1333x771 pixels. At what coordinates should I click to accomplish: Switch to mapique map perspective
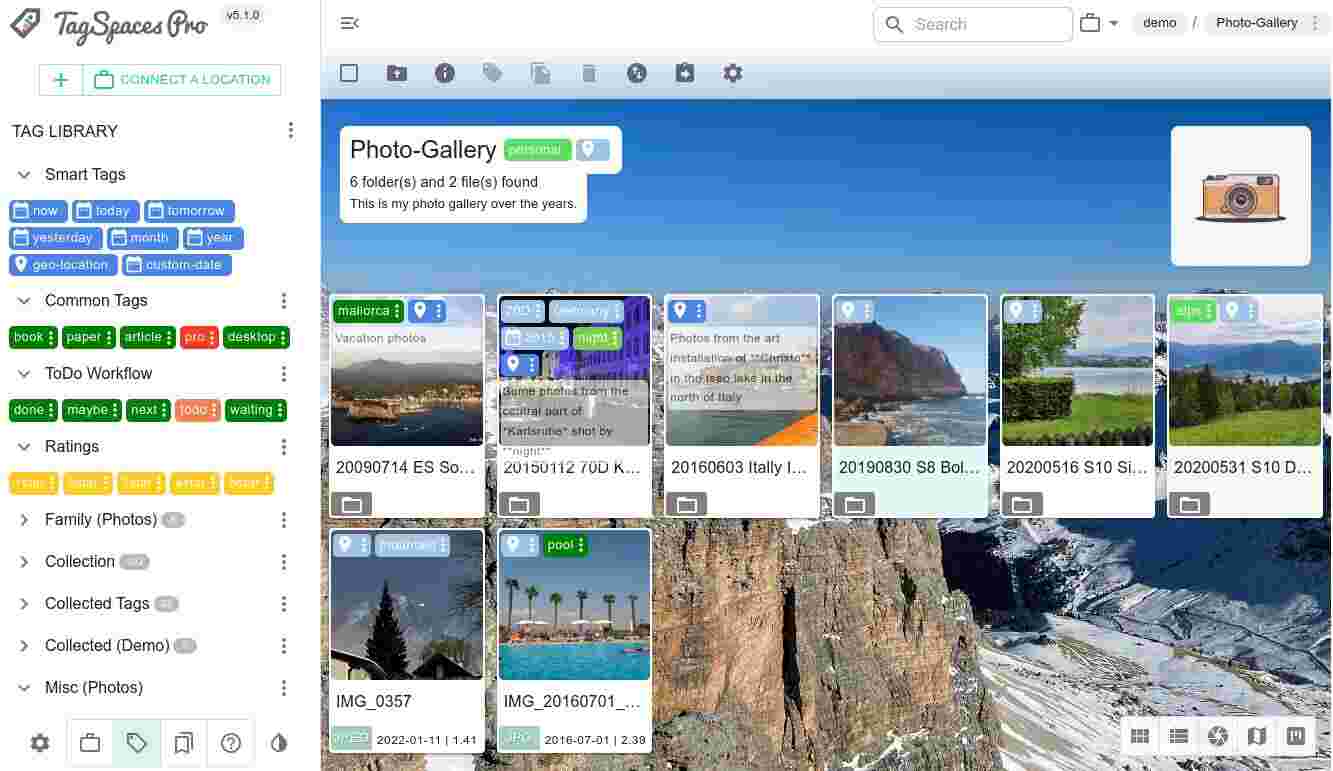pyautogui.click(x=1257, y=737)
